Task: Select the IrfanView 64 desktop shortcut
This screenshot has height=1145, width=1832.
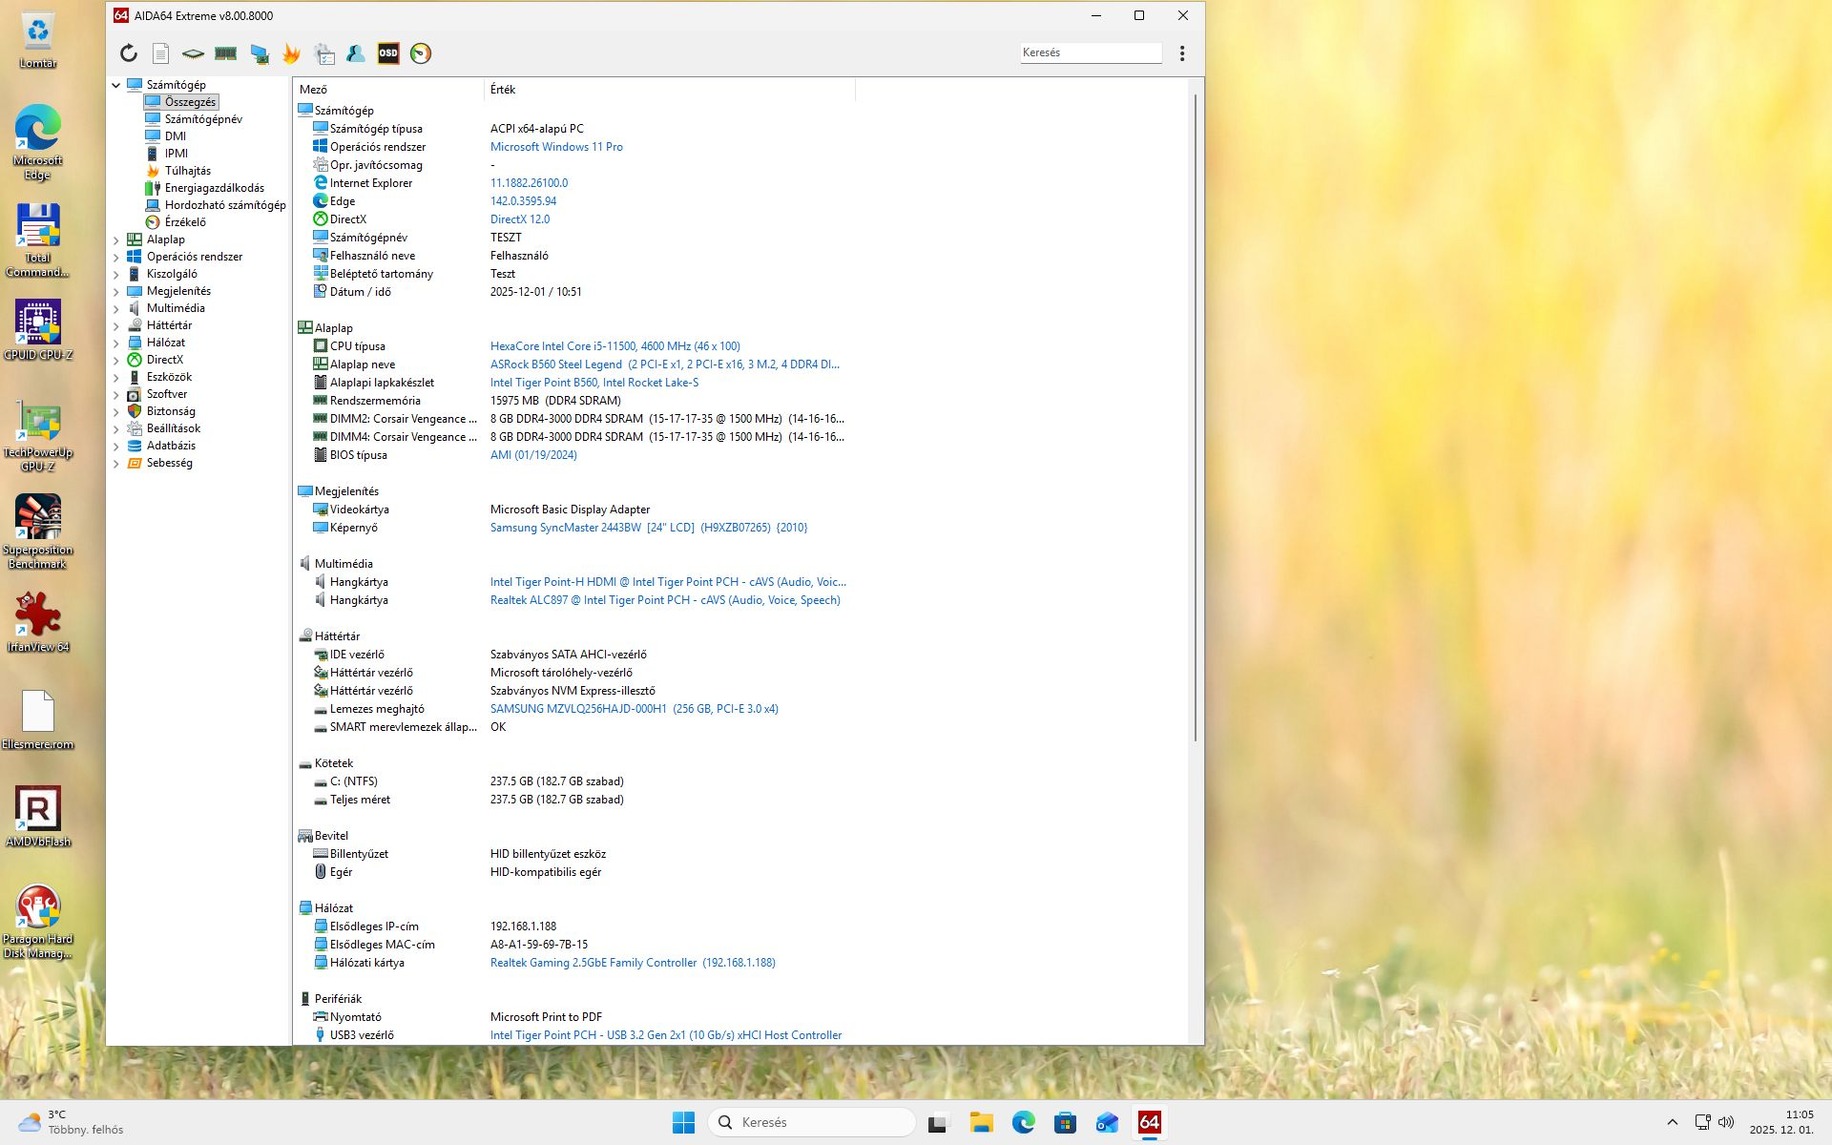Action: point(38,622)
